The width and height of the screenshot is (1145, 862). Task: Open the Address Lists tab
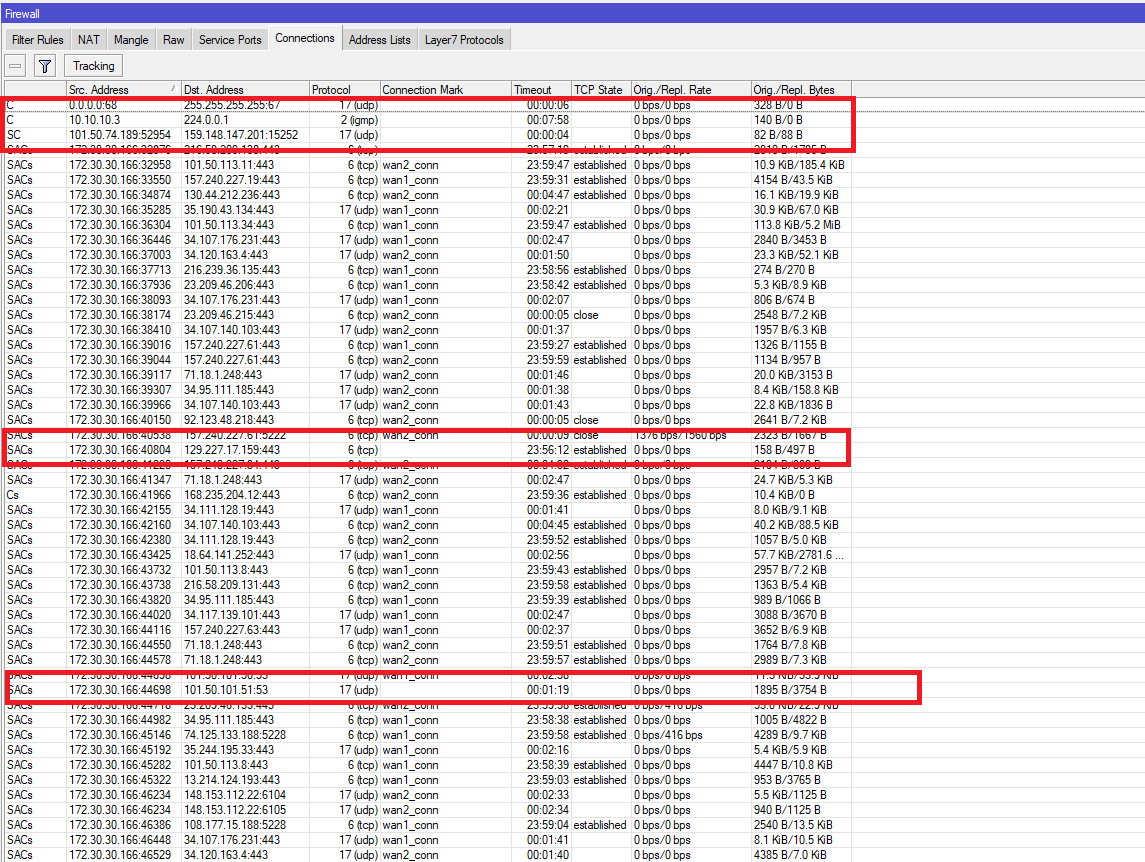point(379,38)
